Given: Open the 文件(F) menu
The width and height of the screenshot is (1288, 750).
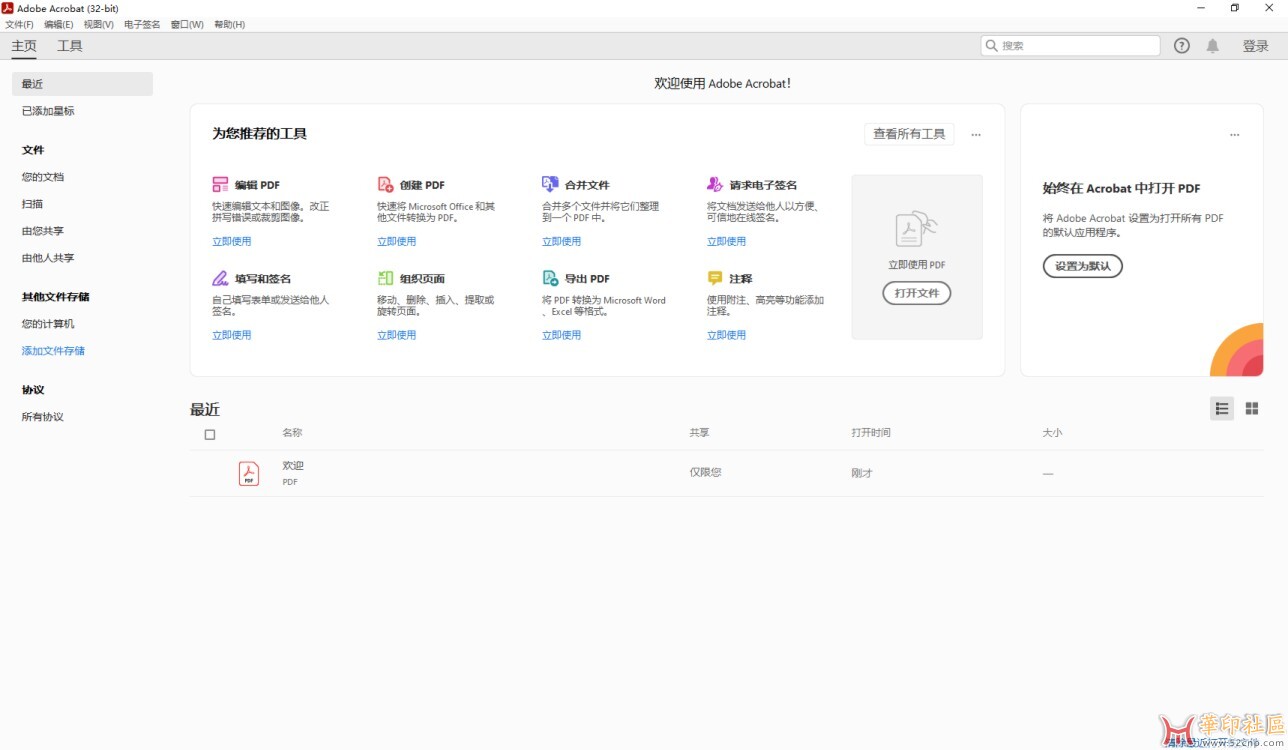Looking at the screenshot, I should tap(19, 24).
